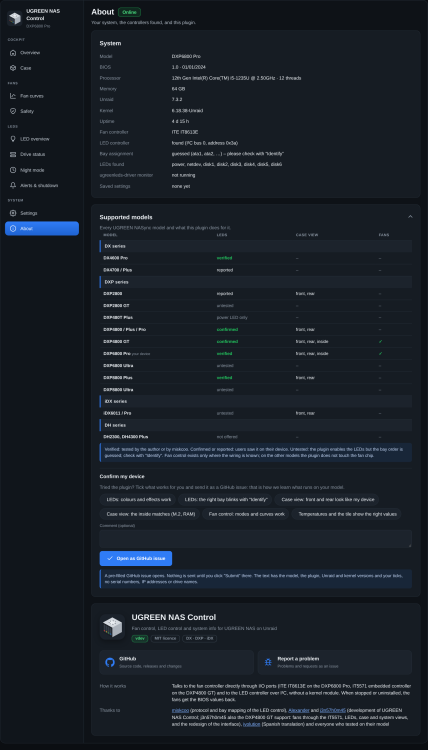Click the 'Confirm my device' heading
Screen dimensions: 428x750
(122, 476)
